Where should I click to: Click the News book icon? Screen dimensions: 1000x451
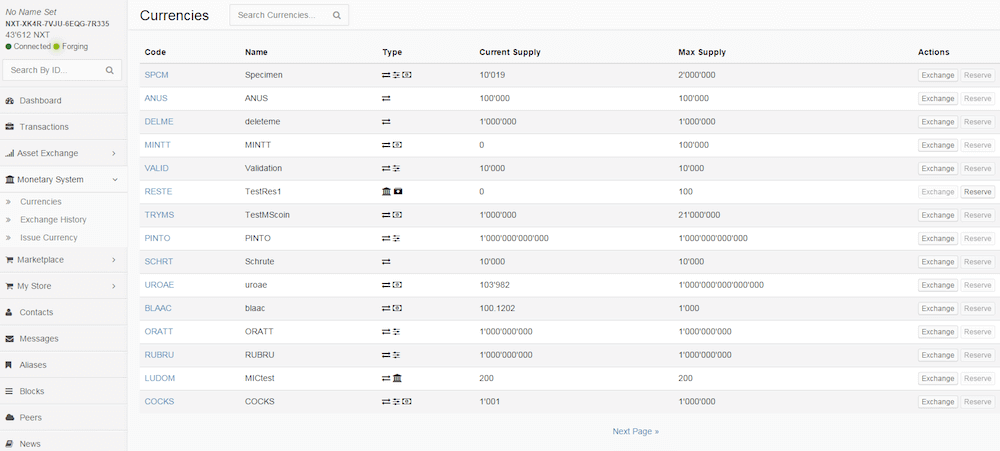pos(10,444)
